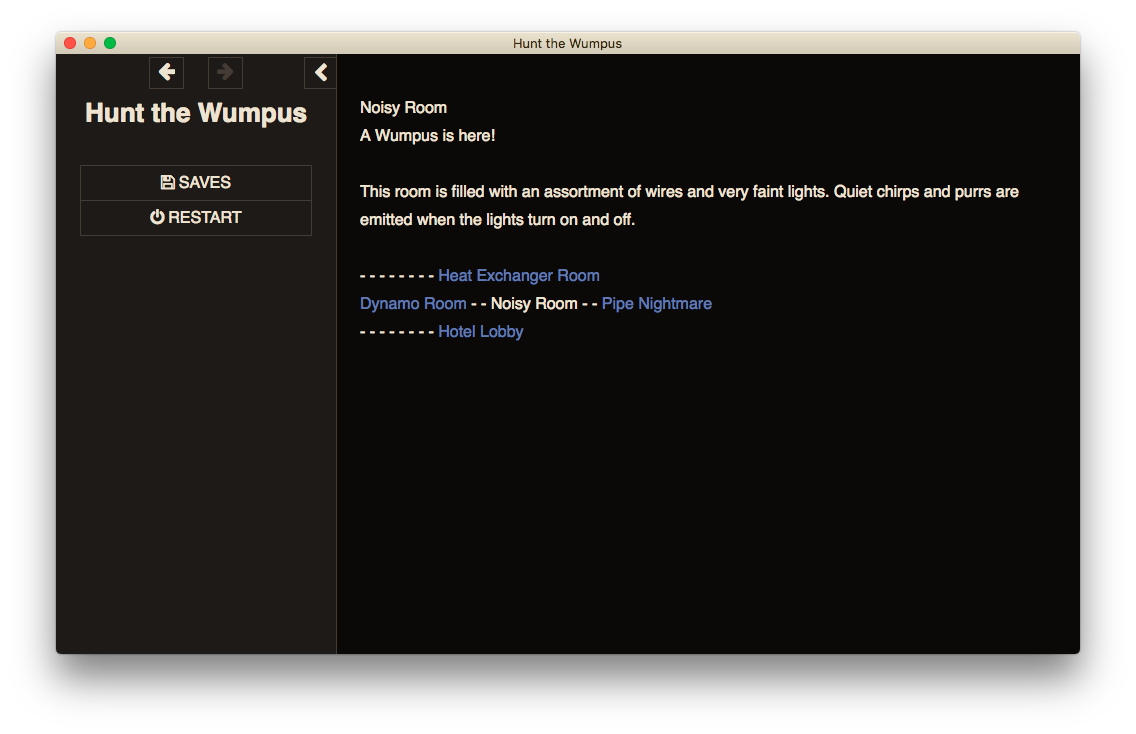Minimize the window with yellow button
This screenshot has width=1136, height=734.
tap(90, 43)
